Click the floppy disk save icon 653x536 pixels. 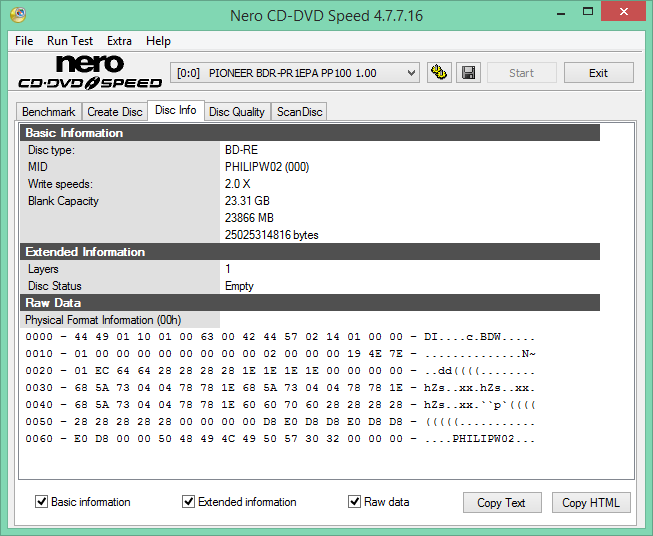tap(469, 73)
